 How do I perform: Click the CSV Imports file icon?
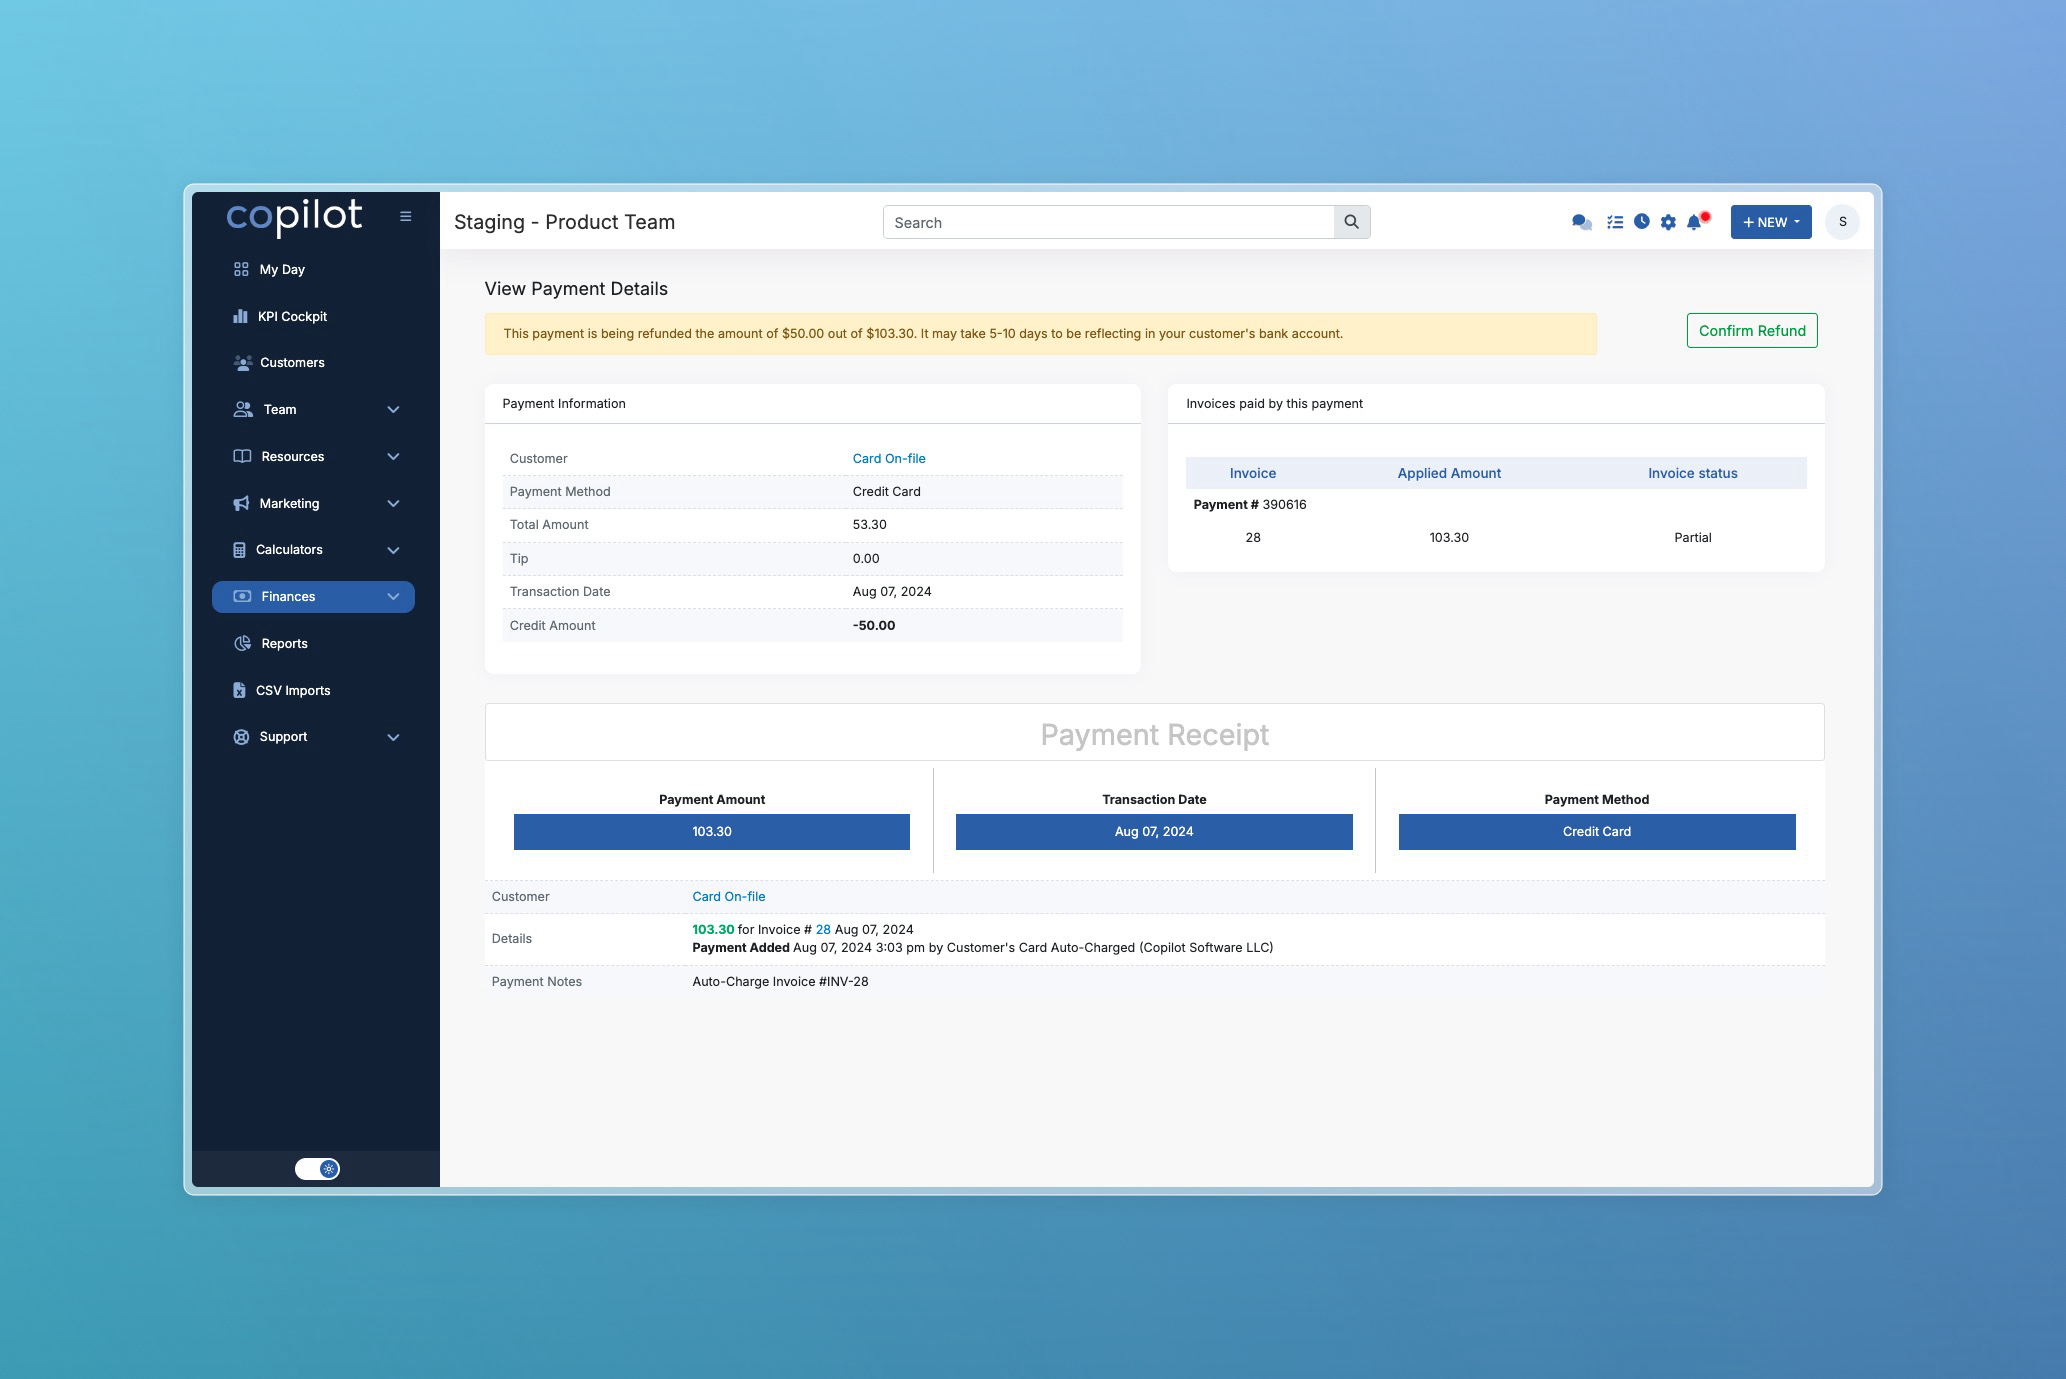coord(239,690)
